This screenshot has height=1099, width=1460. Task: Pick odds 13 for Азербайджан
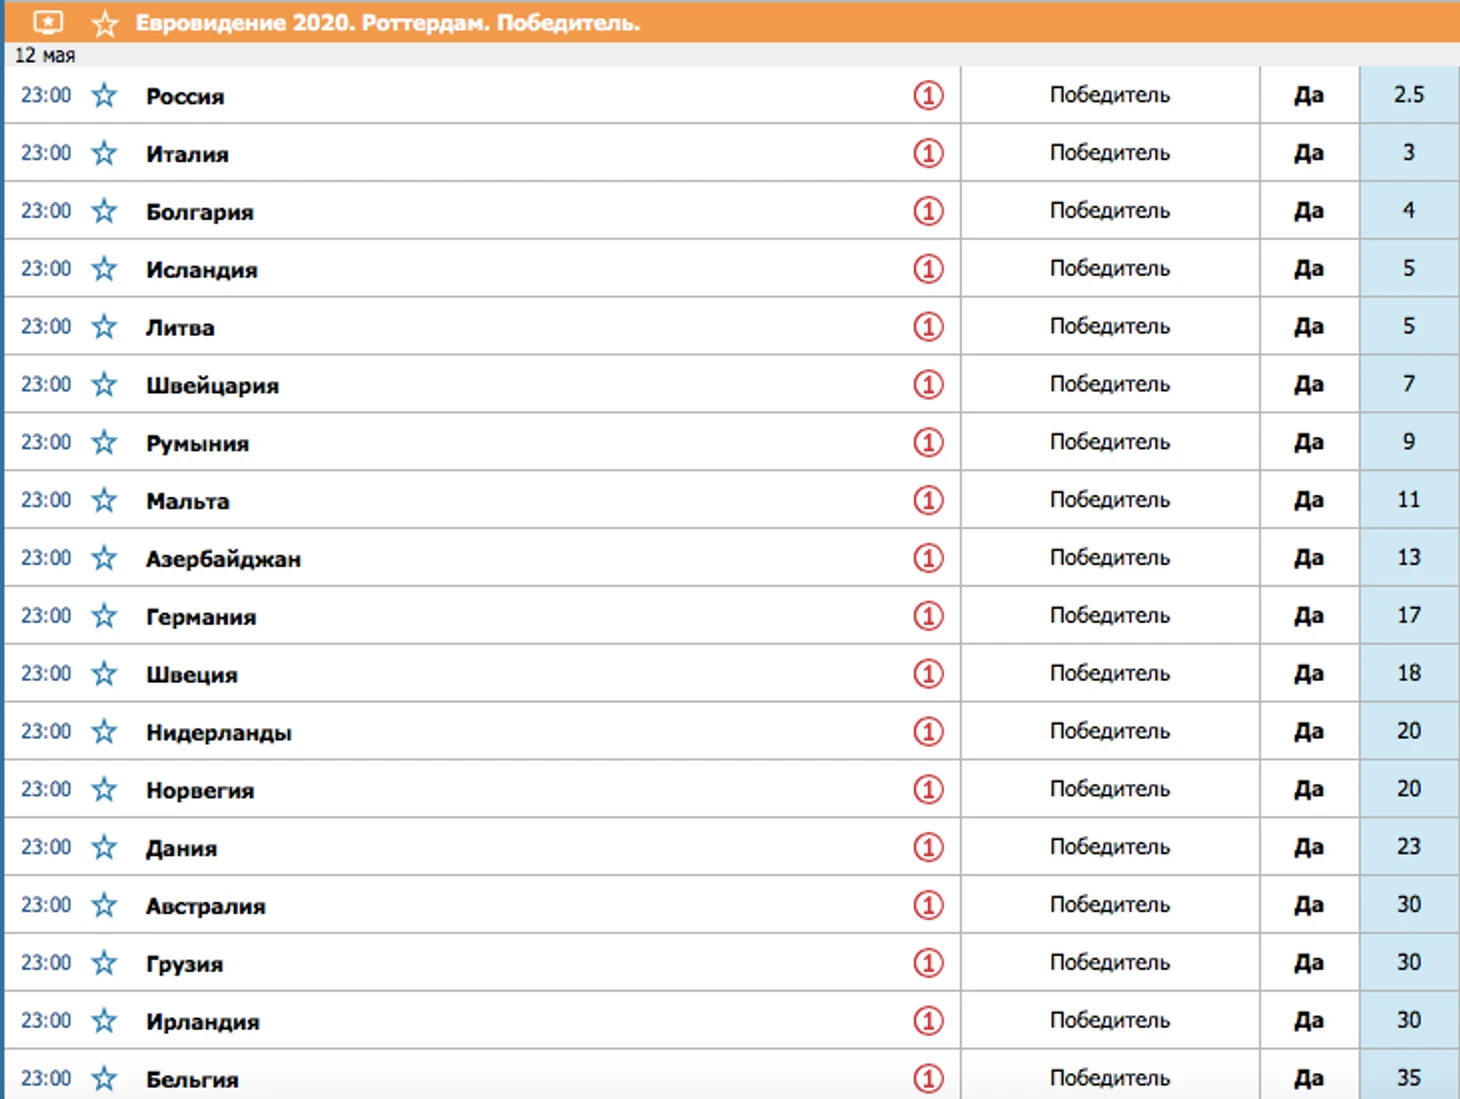1409,558
